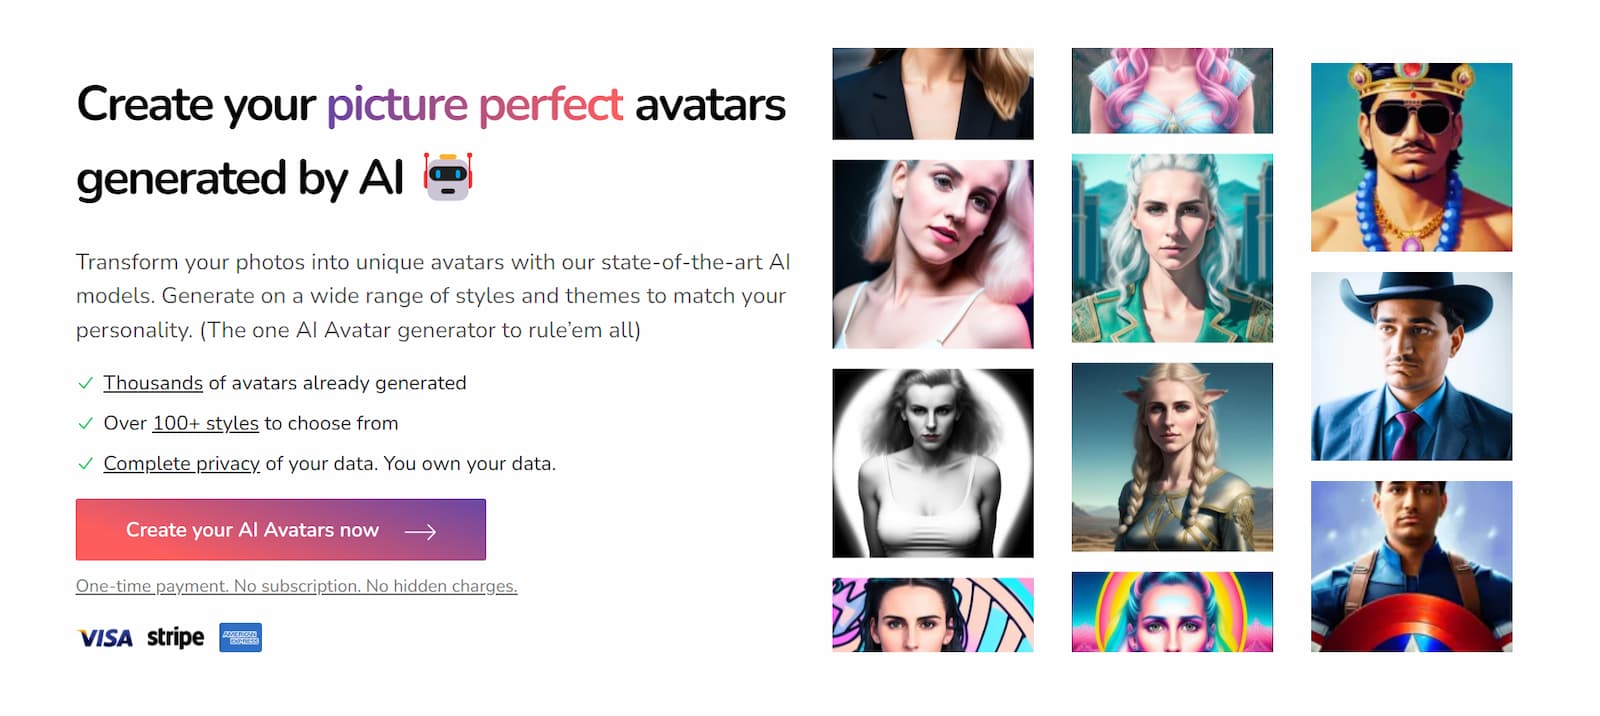Open the Complete privacy link
Image resolution: width=1600 pixels, height=716 pixels.
[x=181, y=464]
